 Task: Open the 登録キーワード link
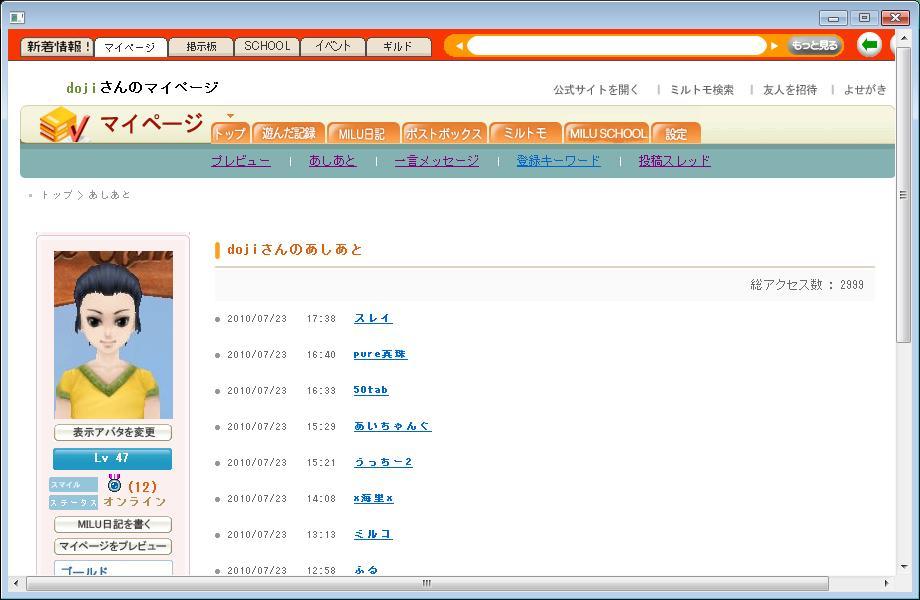coord(558,161)
